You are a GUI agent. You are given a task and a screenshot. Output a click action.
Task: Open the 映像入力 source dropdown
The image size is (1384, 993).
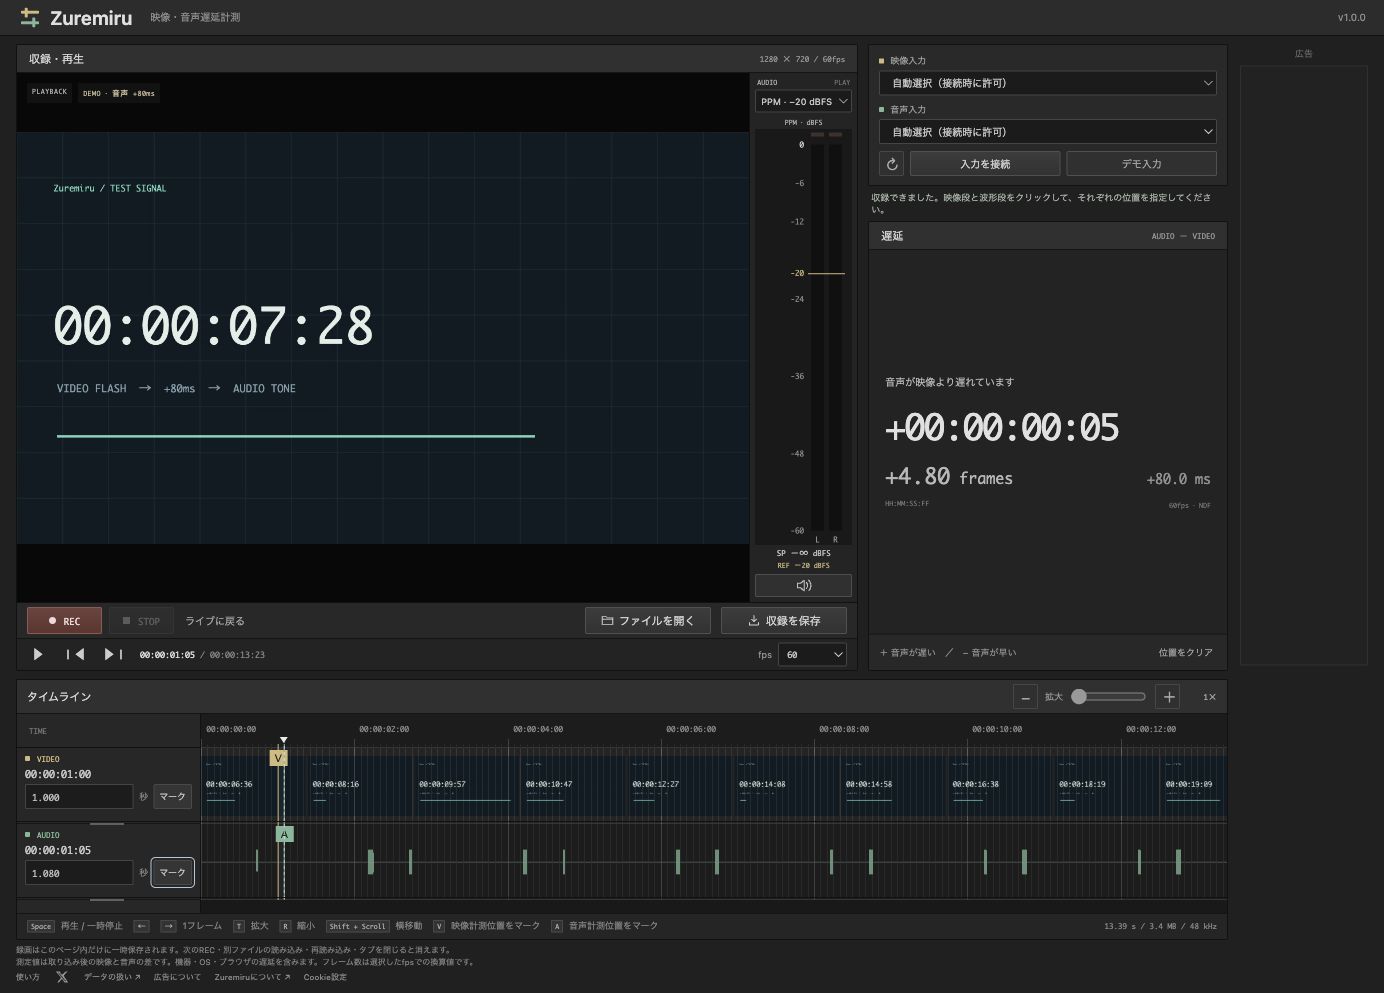[1048, 83]
